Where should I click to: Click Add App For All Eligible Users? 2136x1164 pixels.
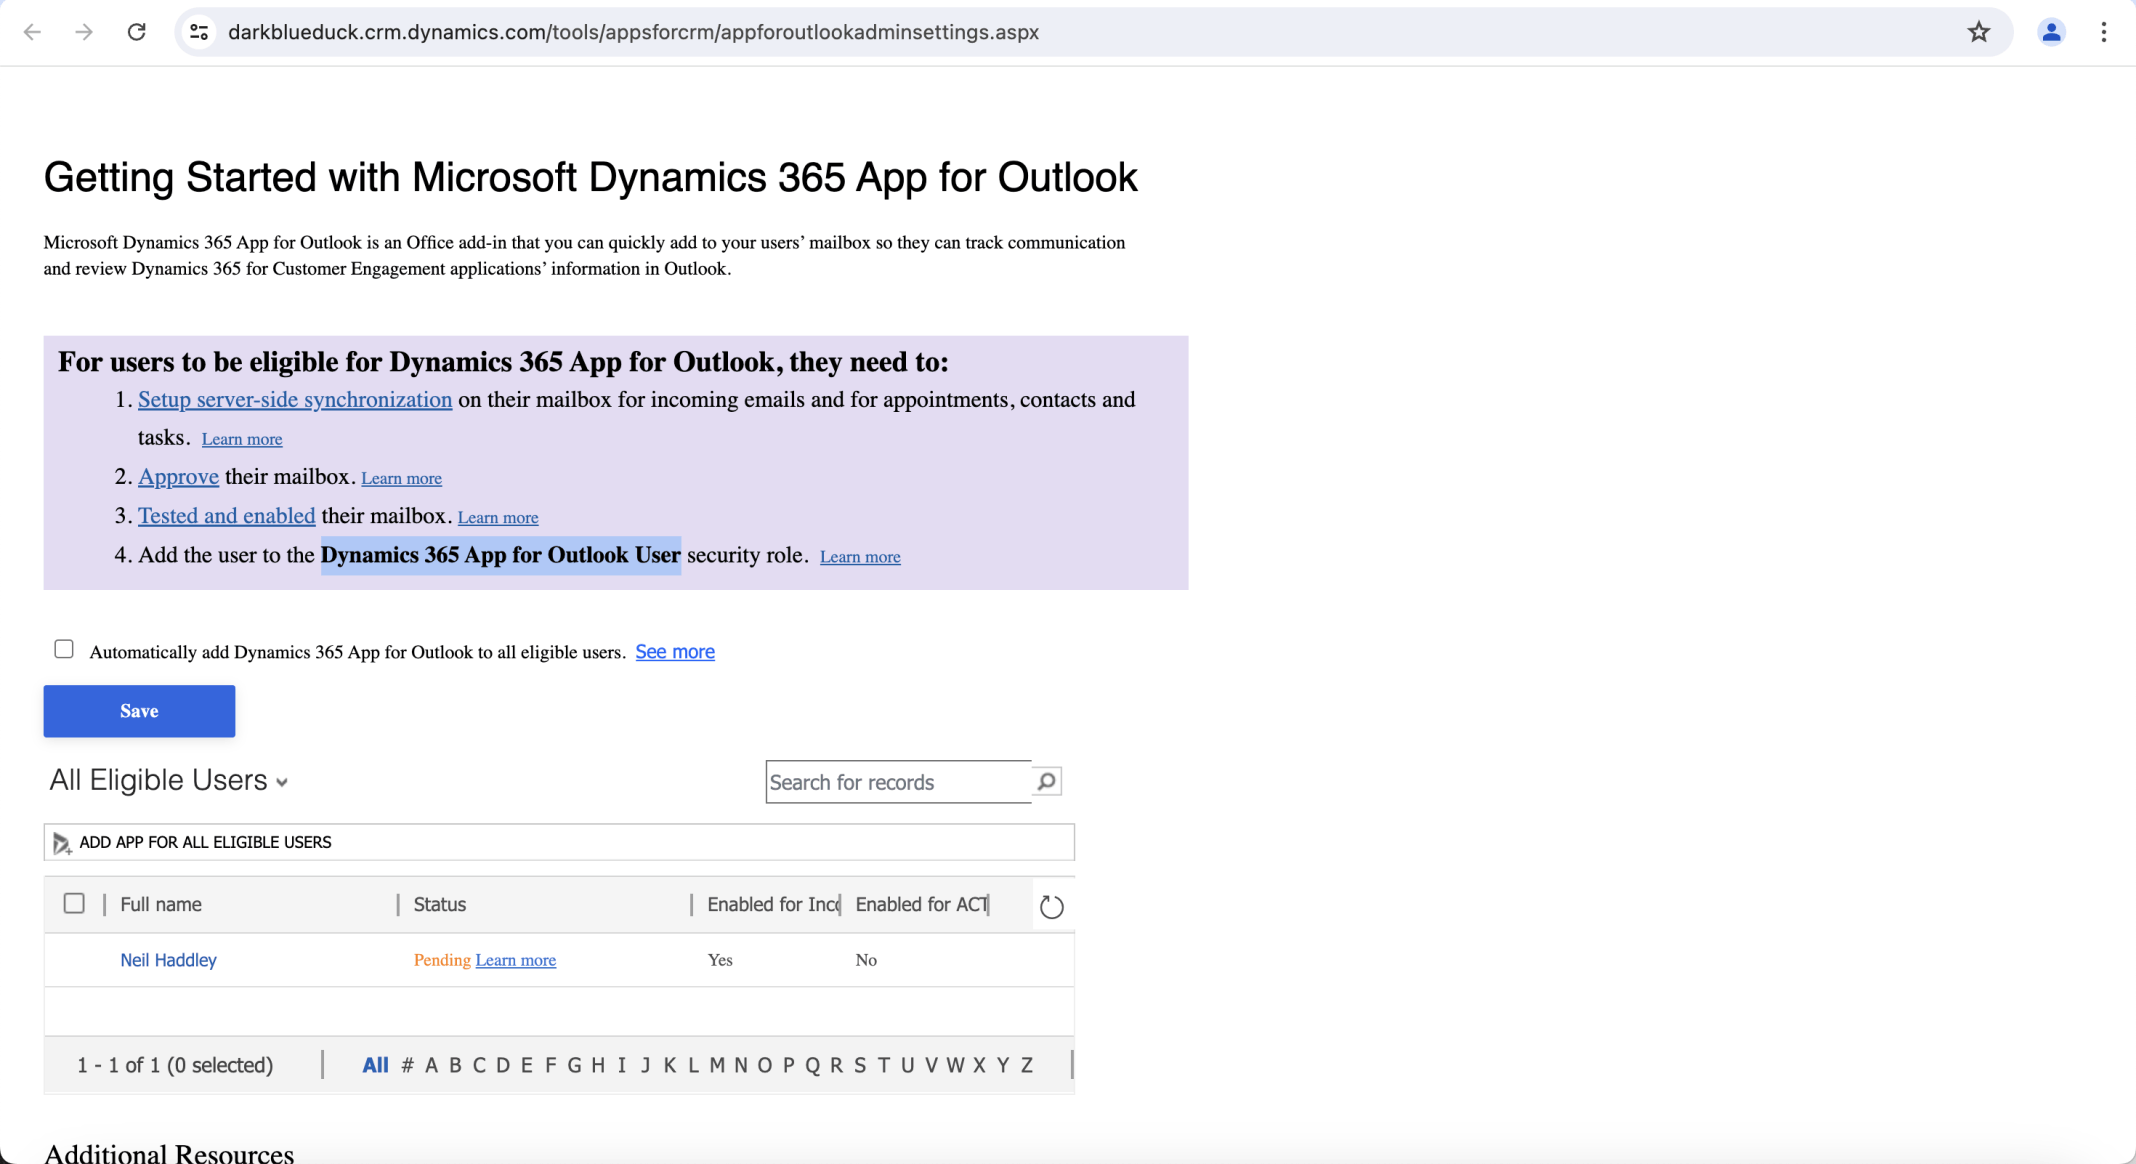(205, 842)
